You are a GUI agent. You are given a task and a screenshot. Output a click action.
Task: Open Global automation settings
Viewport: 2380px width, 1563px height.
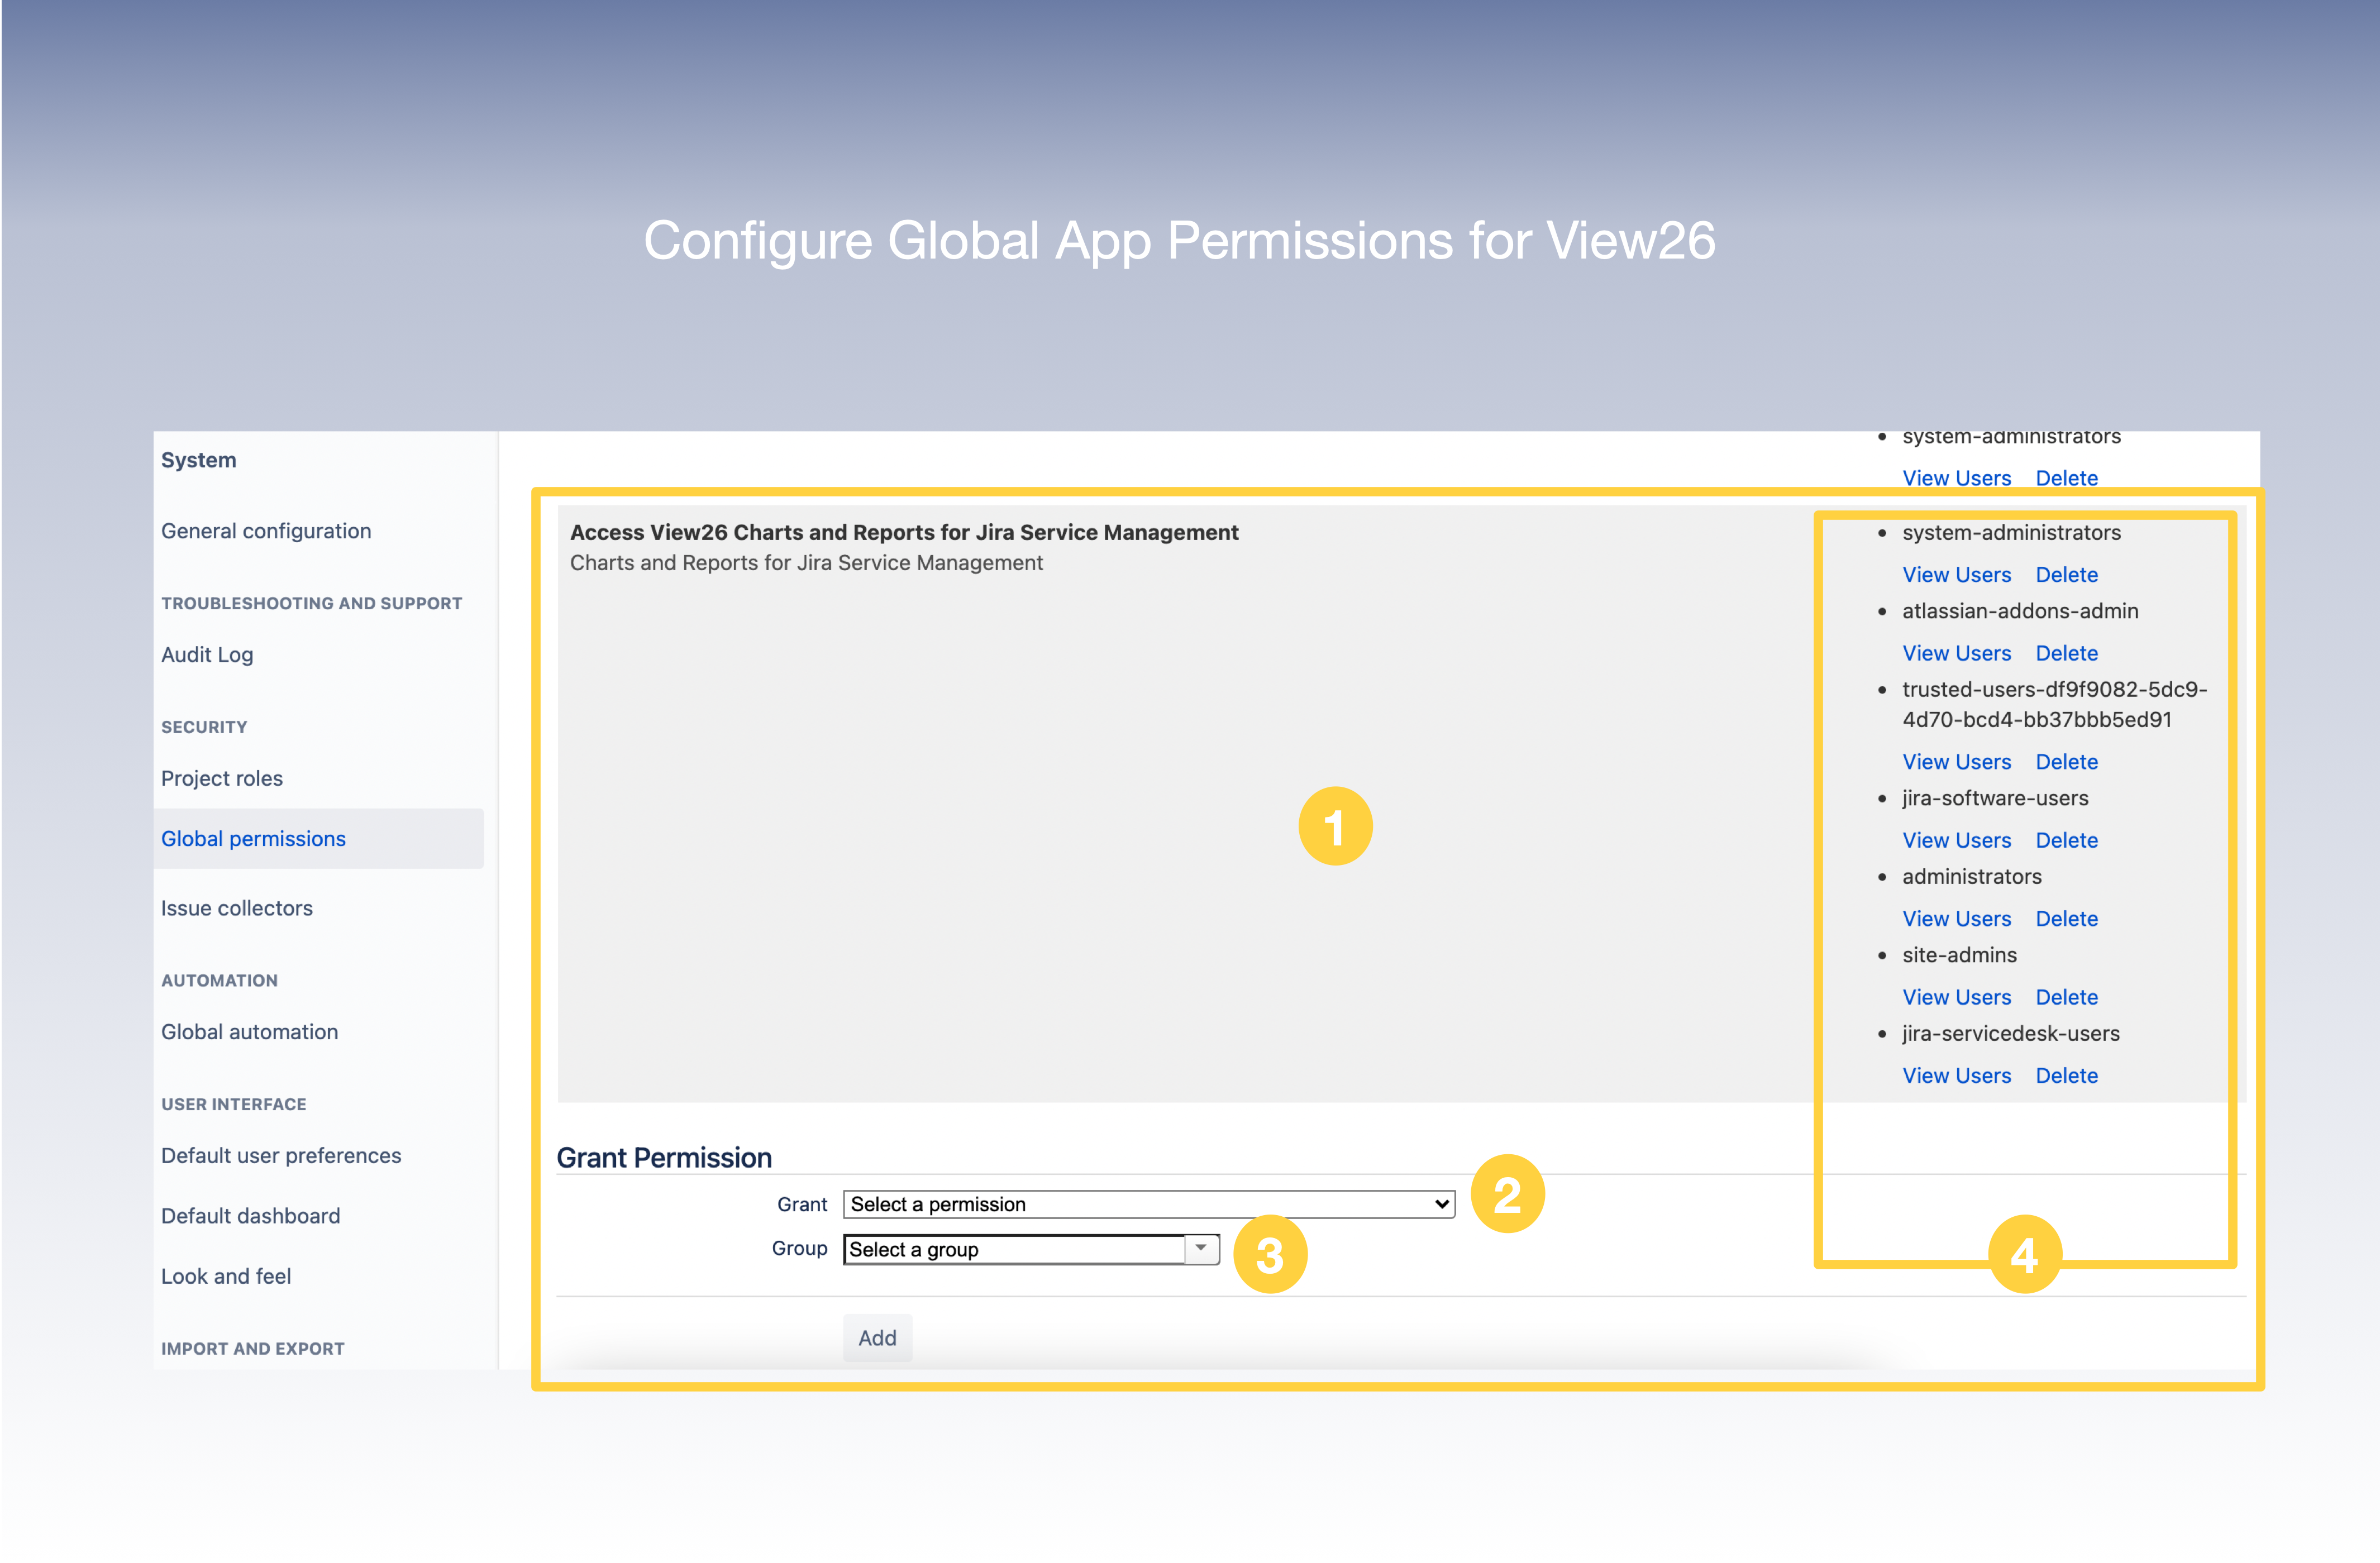(249, 1031)
